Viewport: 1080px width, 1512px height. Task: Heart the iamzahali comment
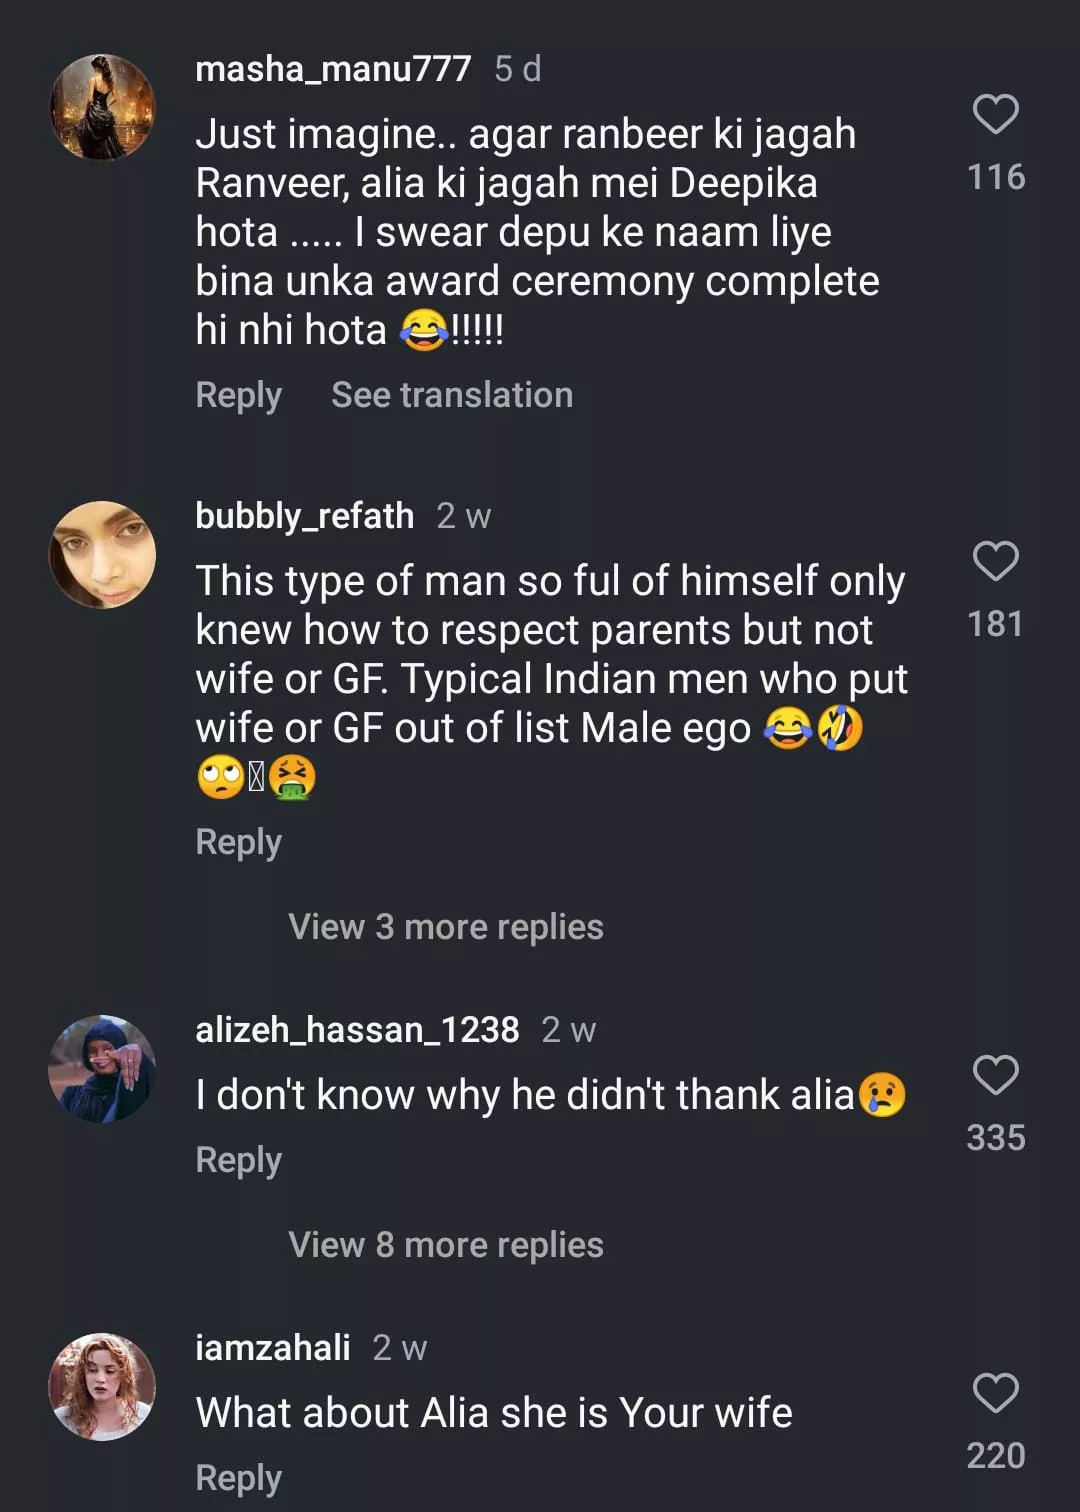[x=995, y=1394]
